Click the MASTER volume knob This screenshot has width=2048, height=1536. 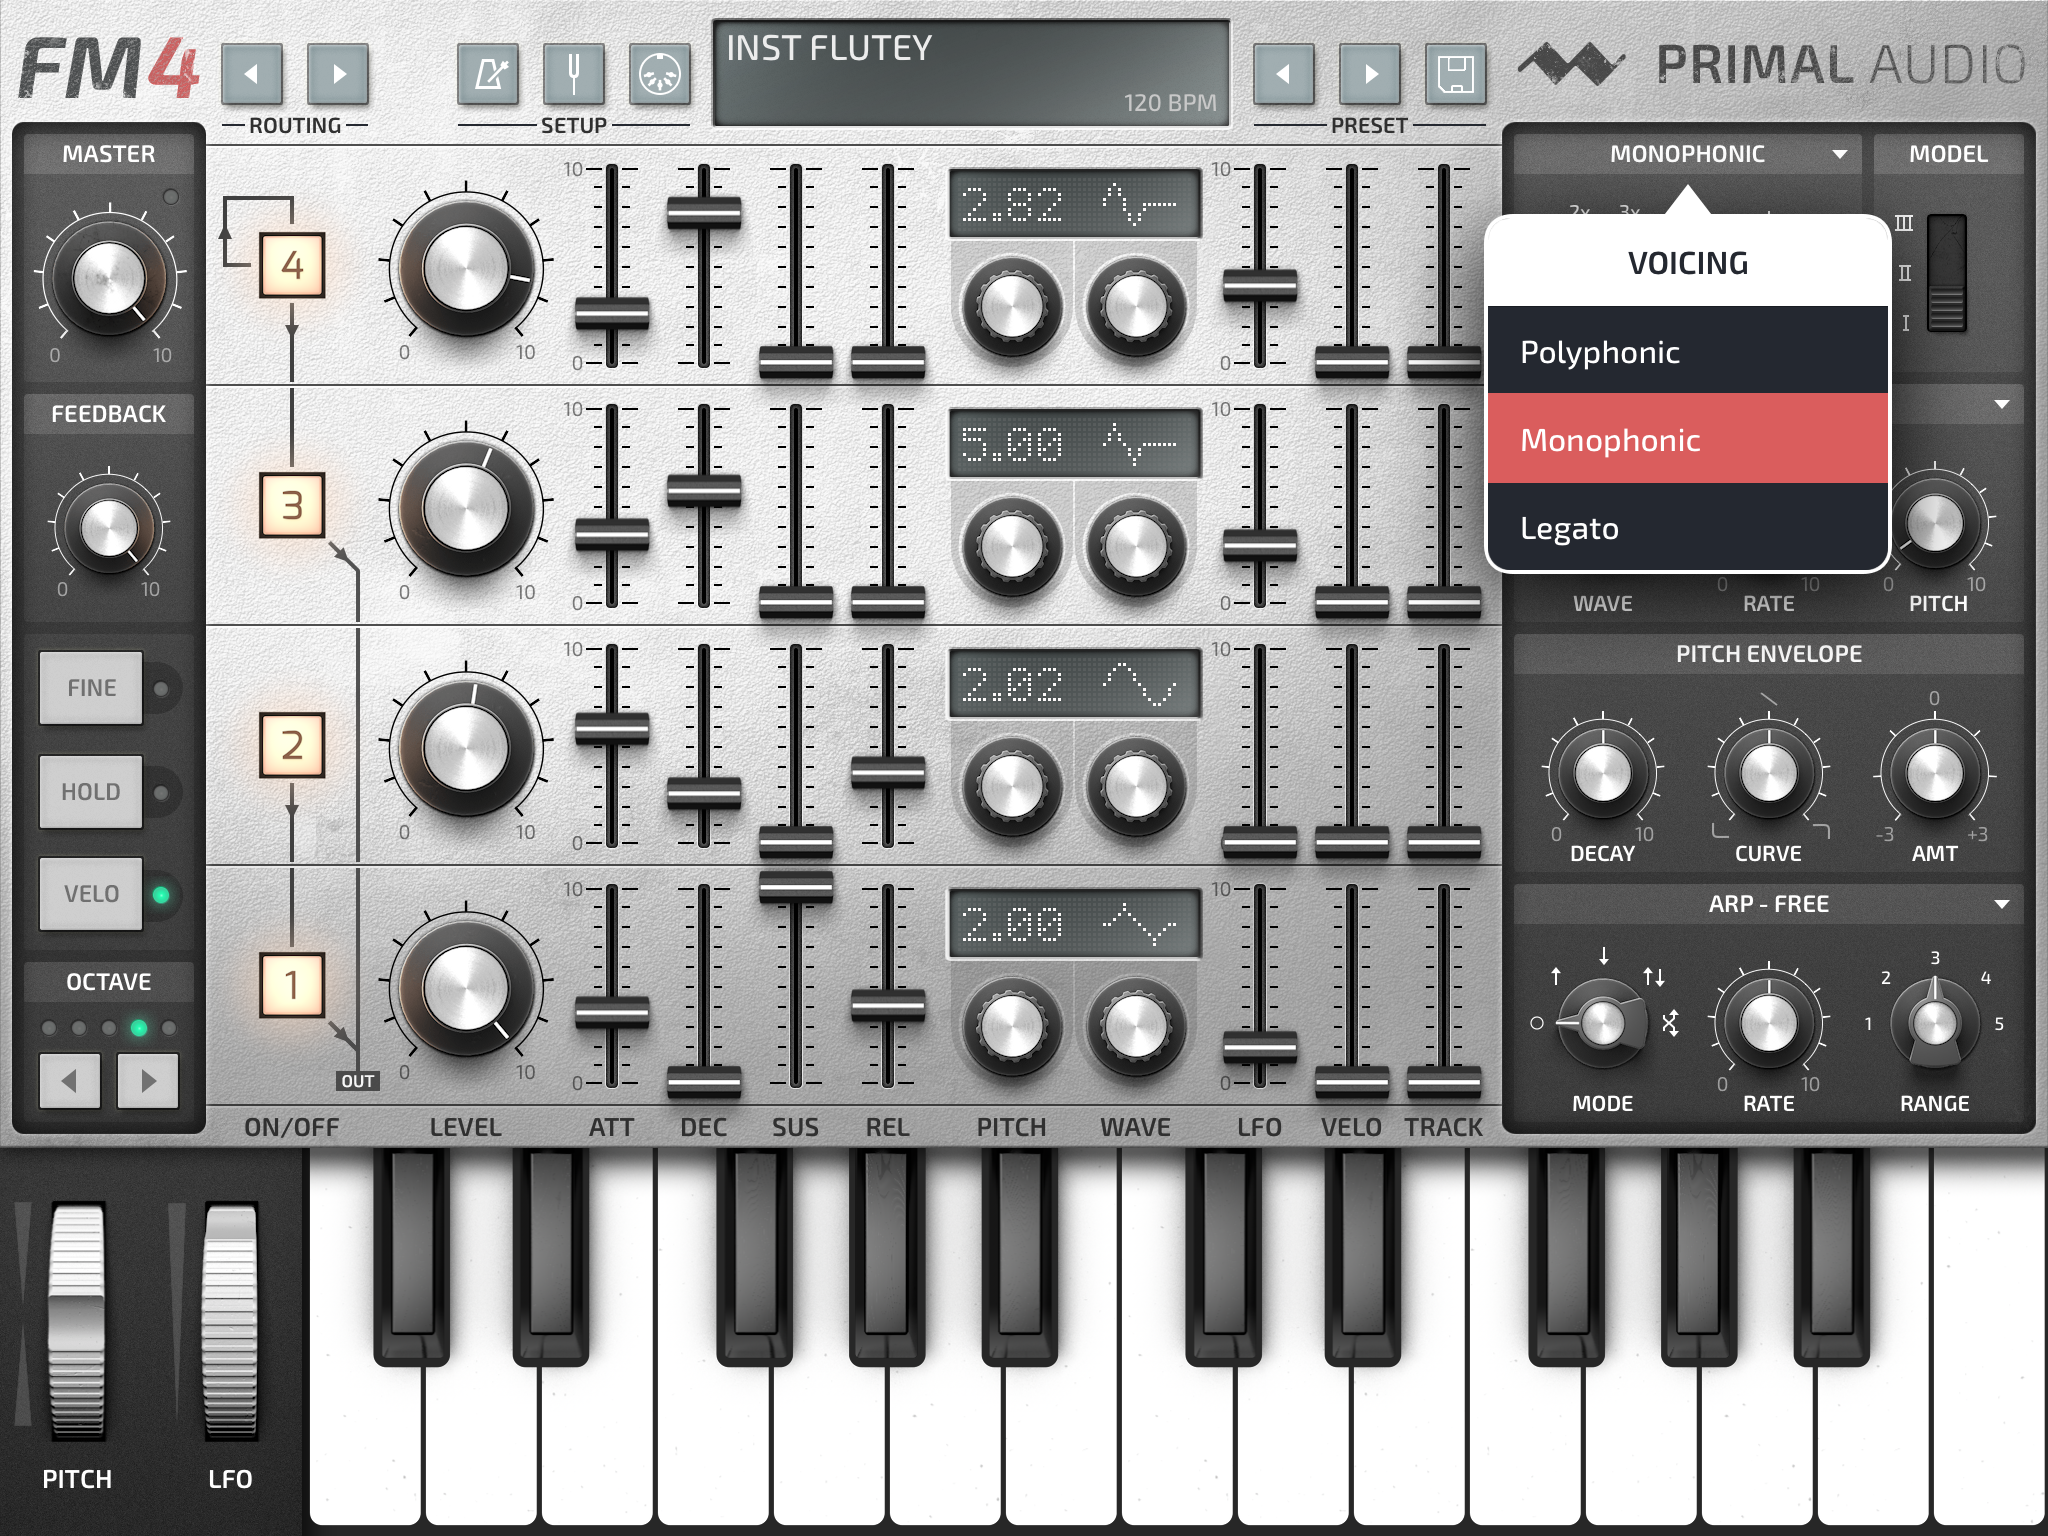pyautogui.click(x=108, y=277)
